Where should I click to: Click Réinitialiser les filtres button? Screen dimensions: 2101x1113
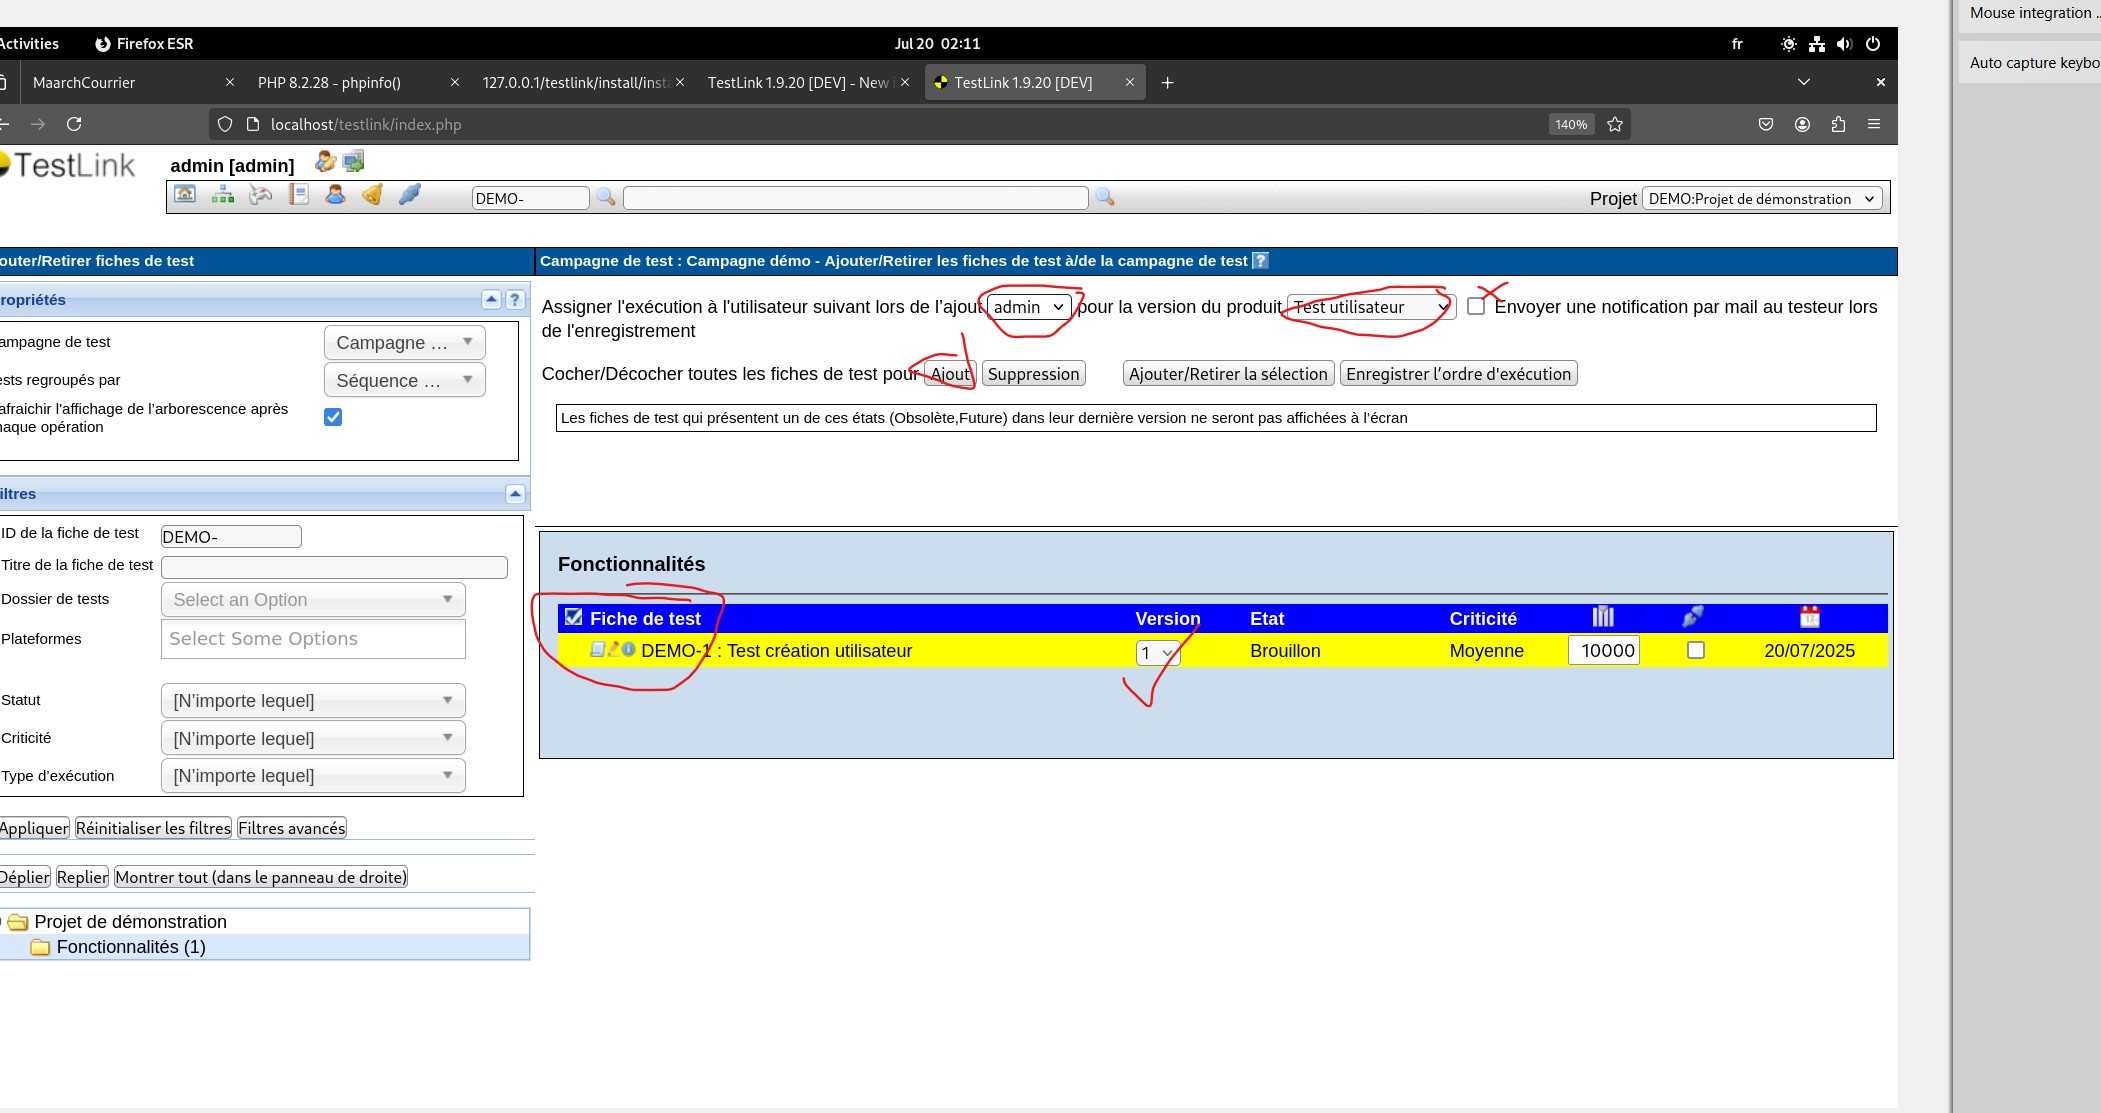(x=153, y=828)
